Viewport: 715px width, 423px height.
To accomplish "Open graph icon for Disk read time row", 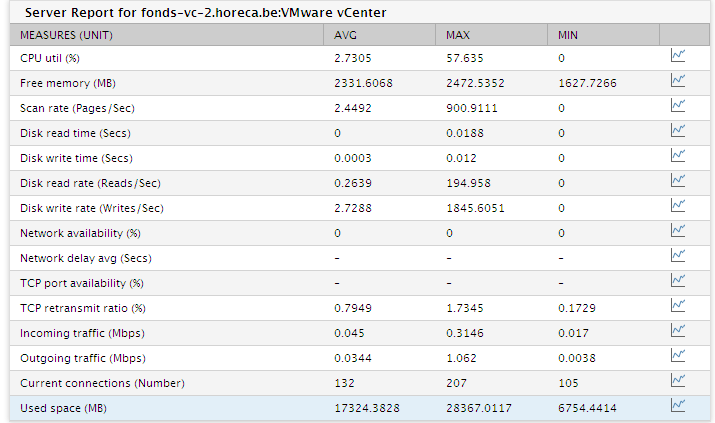I will click(678, 131).
